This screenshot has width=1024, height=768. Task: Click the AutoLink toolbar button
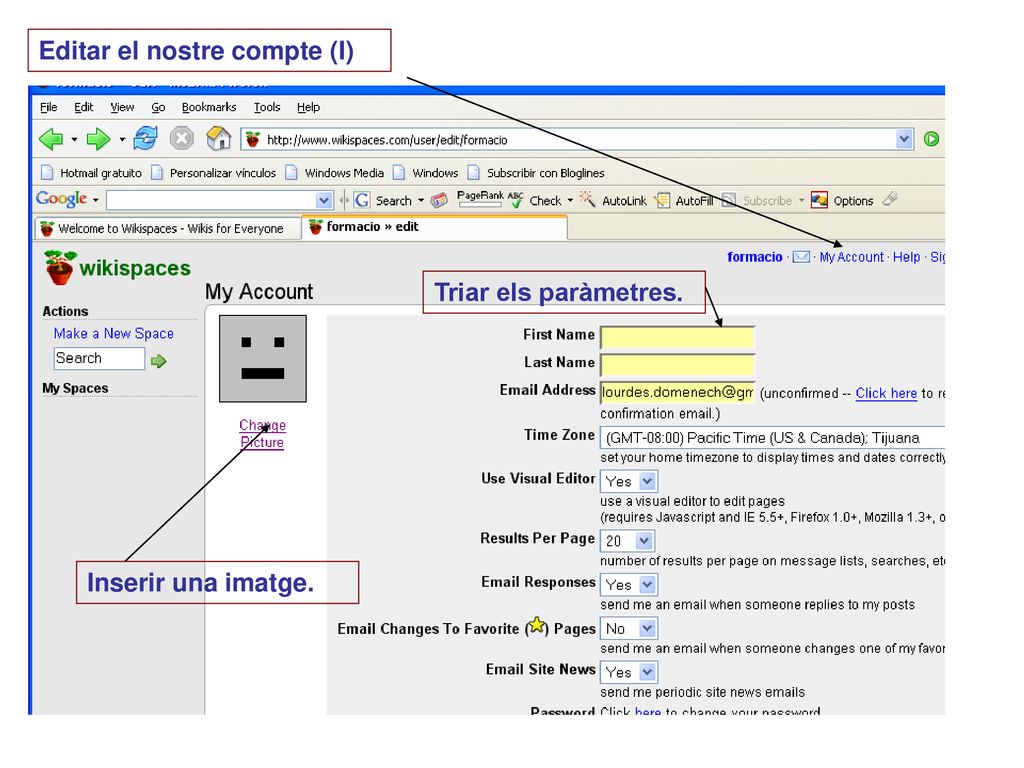point(615,200)
